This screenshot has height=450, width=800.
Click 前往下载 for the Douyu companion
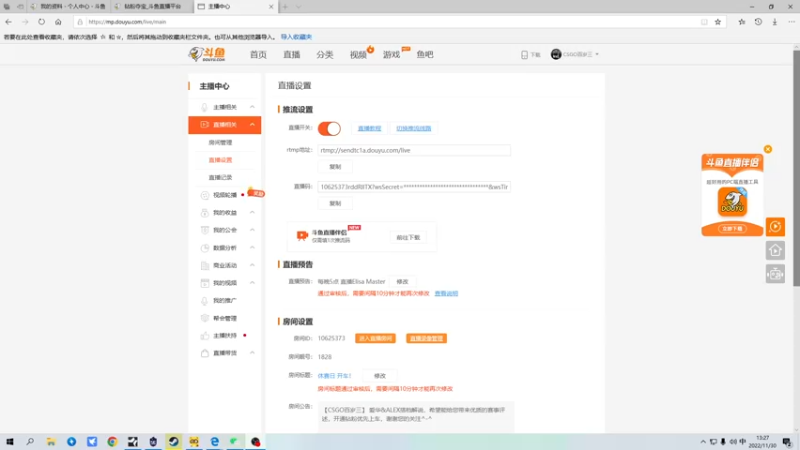click(408, 238)
